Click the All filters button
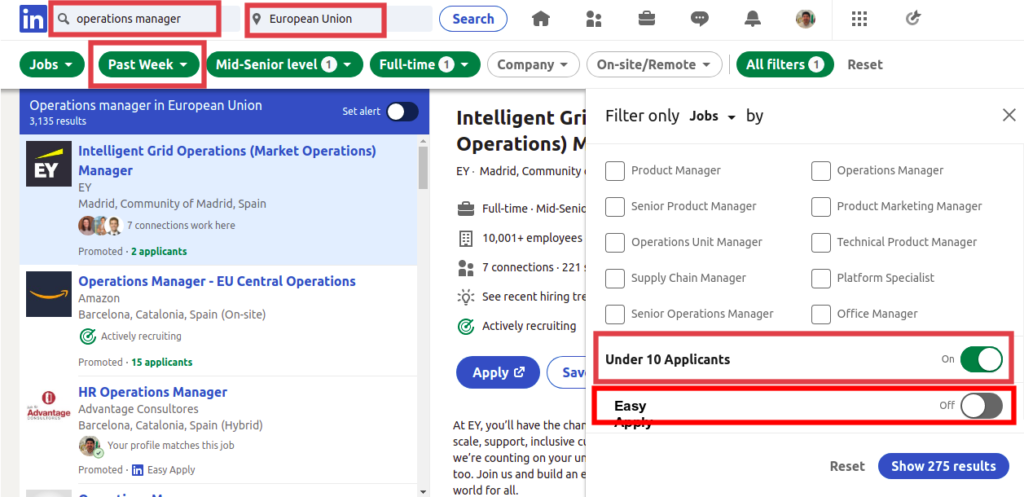This screenshot has width=1024, height=497. pyautogui.click(x=784, y=65)
